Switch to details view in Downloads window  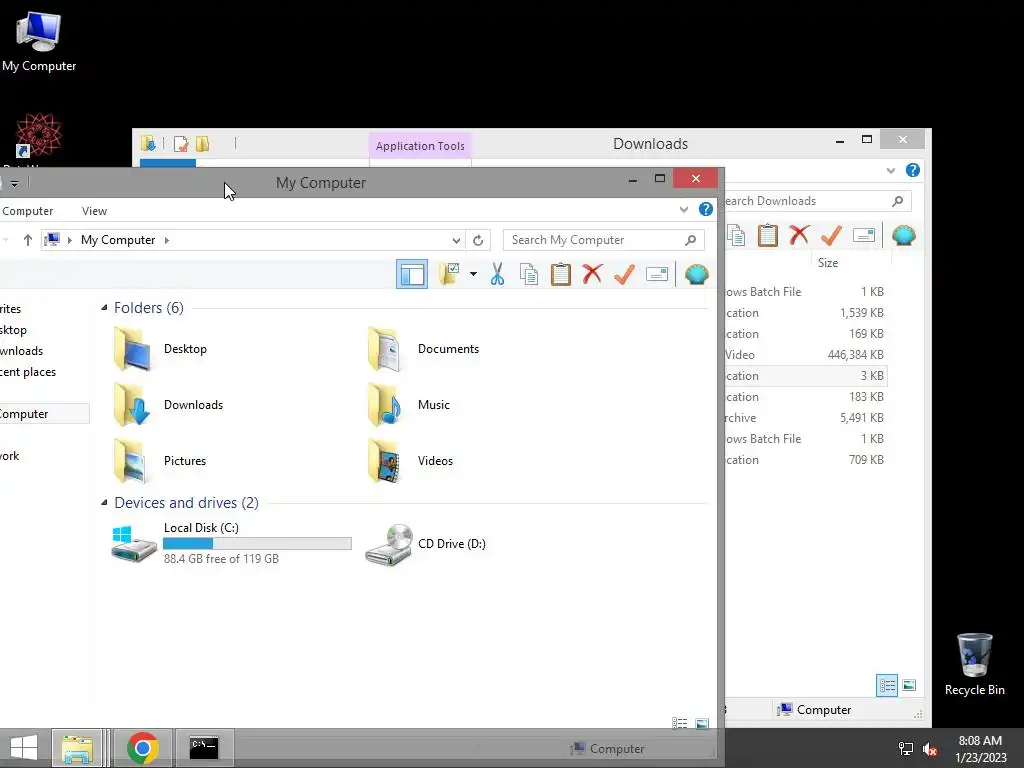tap(887, 685)
